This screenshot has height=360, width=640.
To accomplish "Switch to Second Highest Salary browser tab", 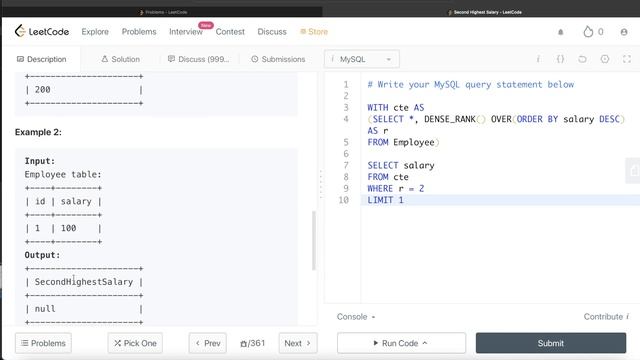I will 485,12.
